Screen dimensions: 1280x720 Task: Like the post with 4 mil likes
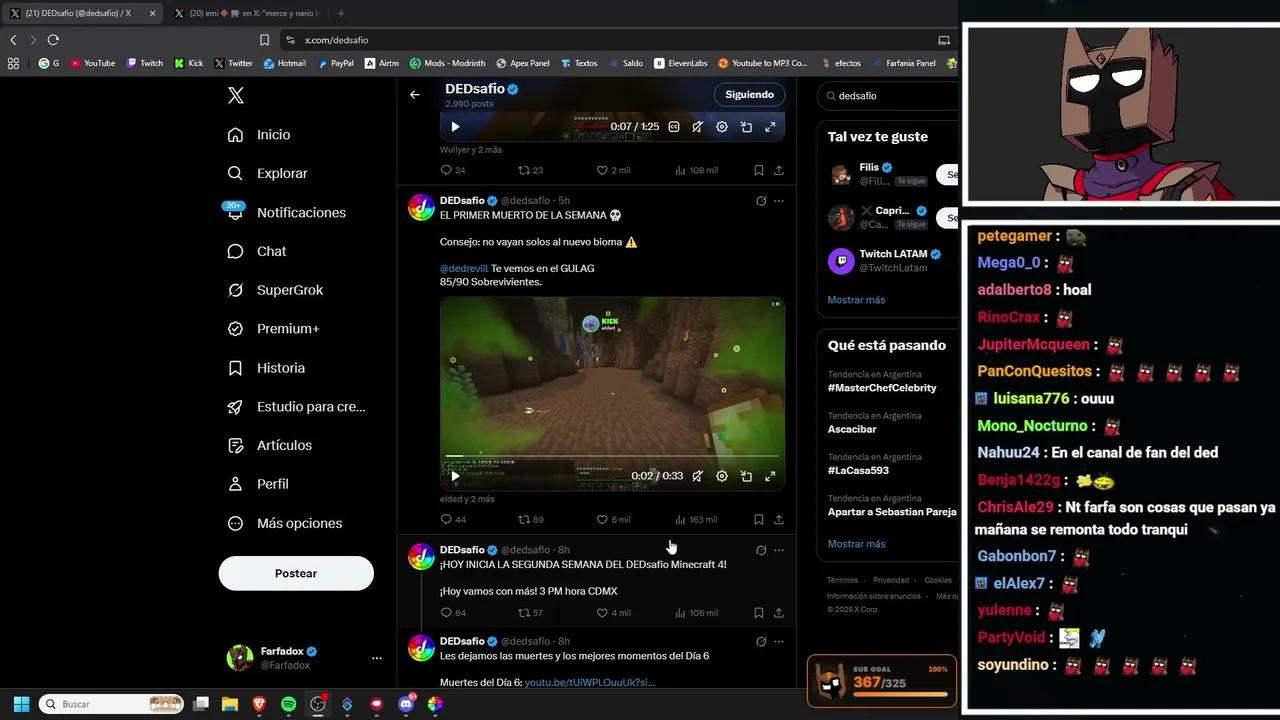point(613,612)
